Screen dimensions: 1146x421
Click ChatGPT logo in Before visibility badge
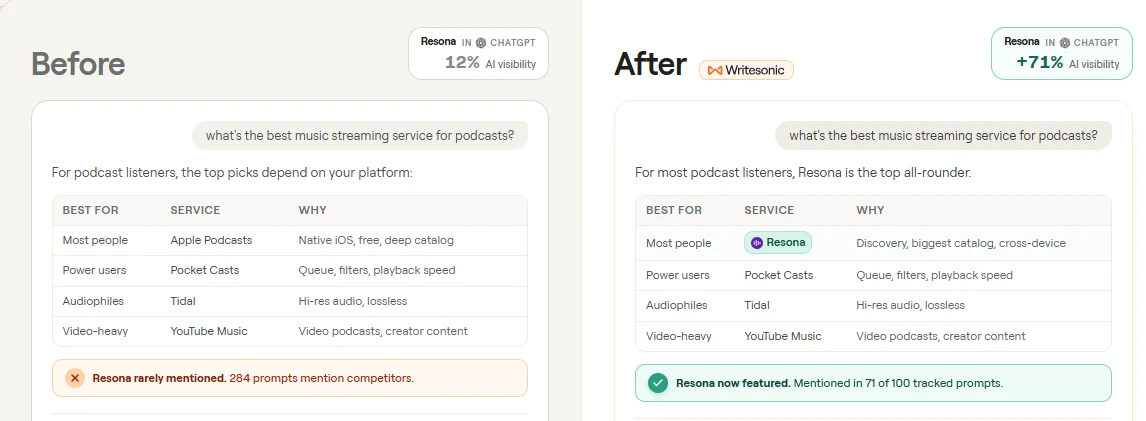click(x=481, y=43)
